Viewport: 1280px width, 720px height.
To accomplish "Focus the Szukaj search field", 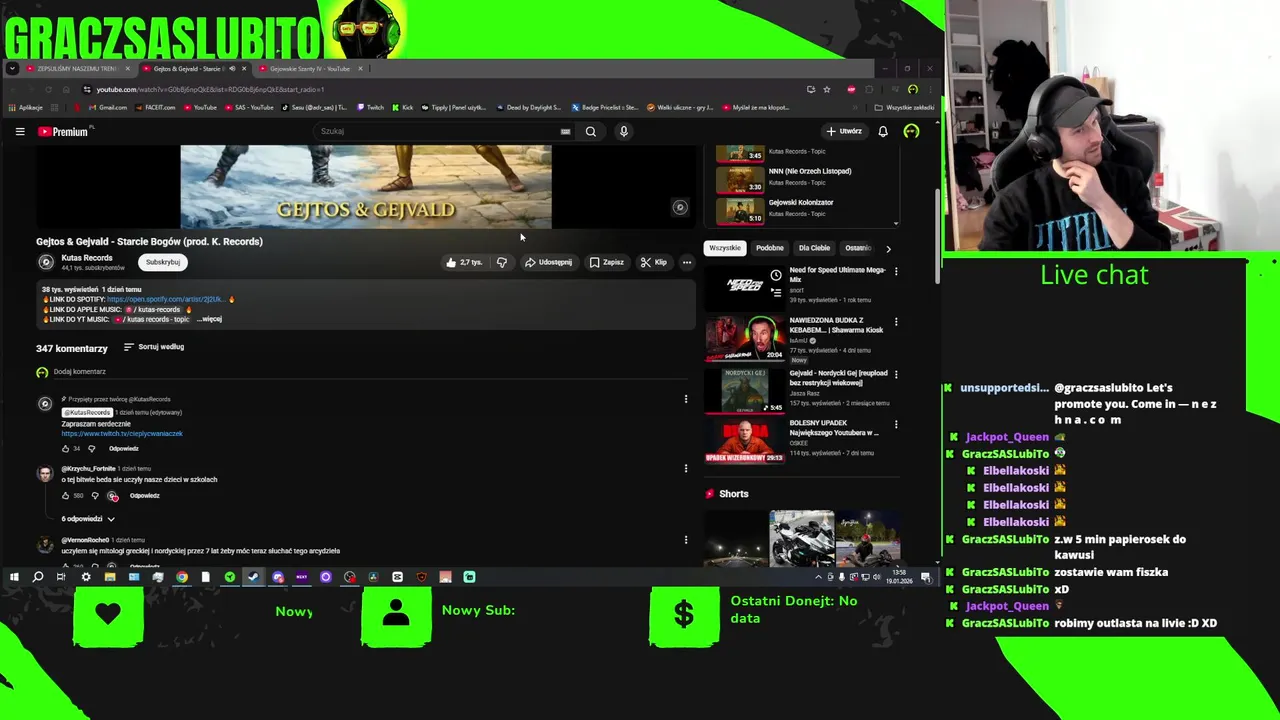I will point(435,131).
